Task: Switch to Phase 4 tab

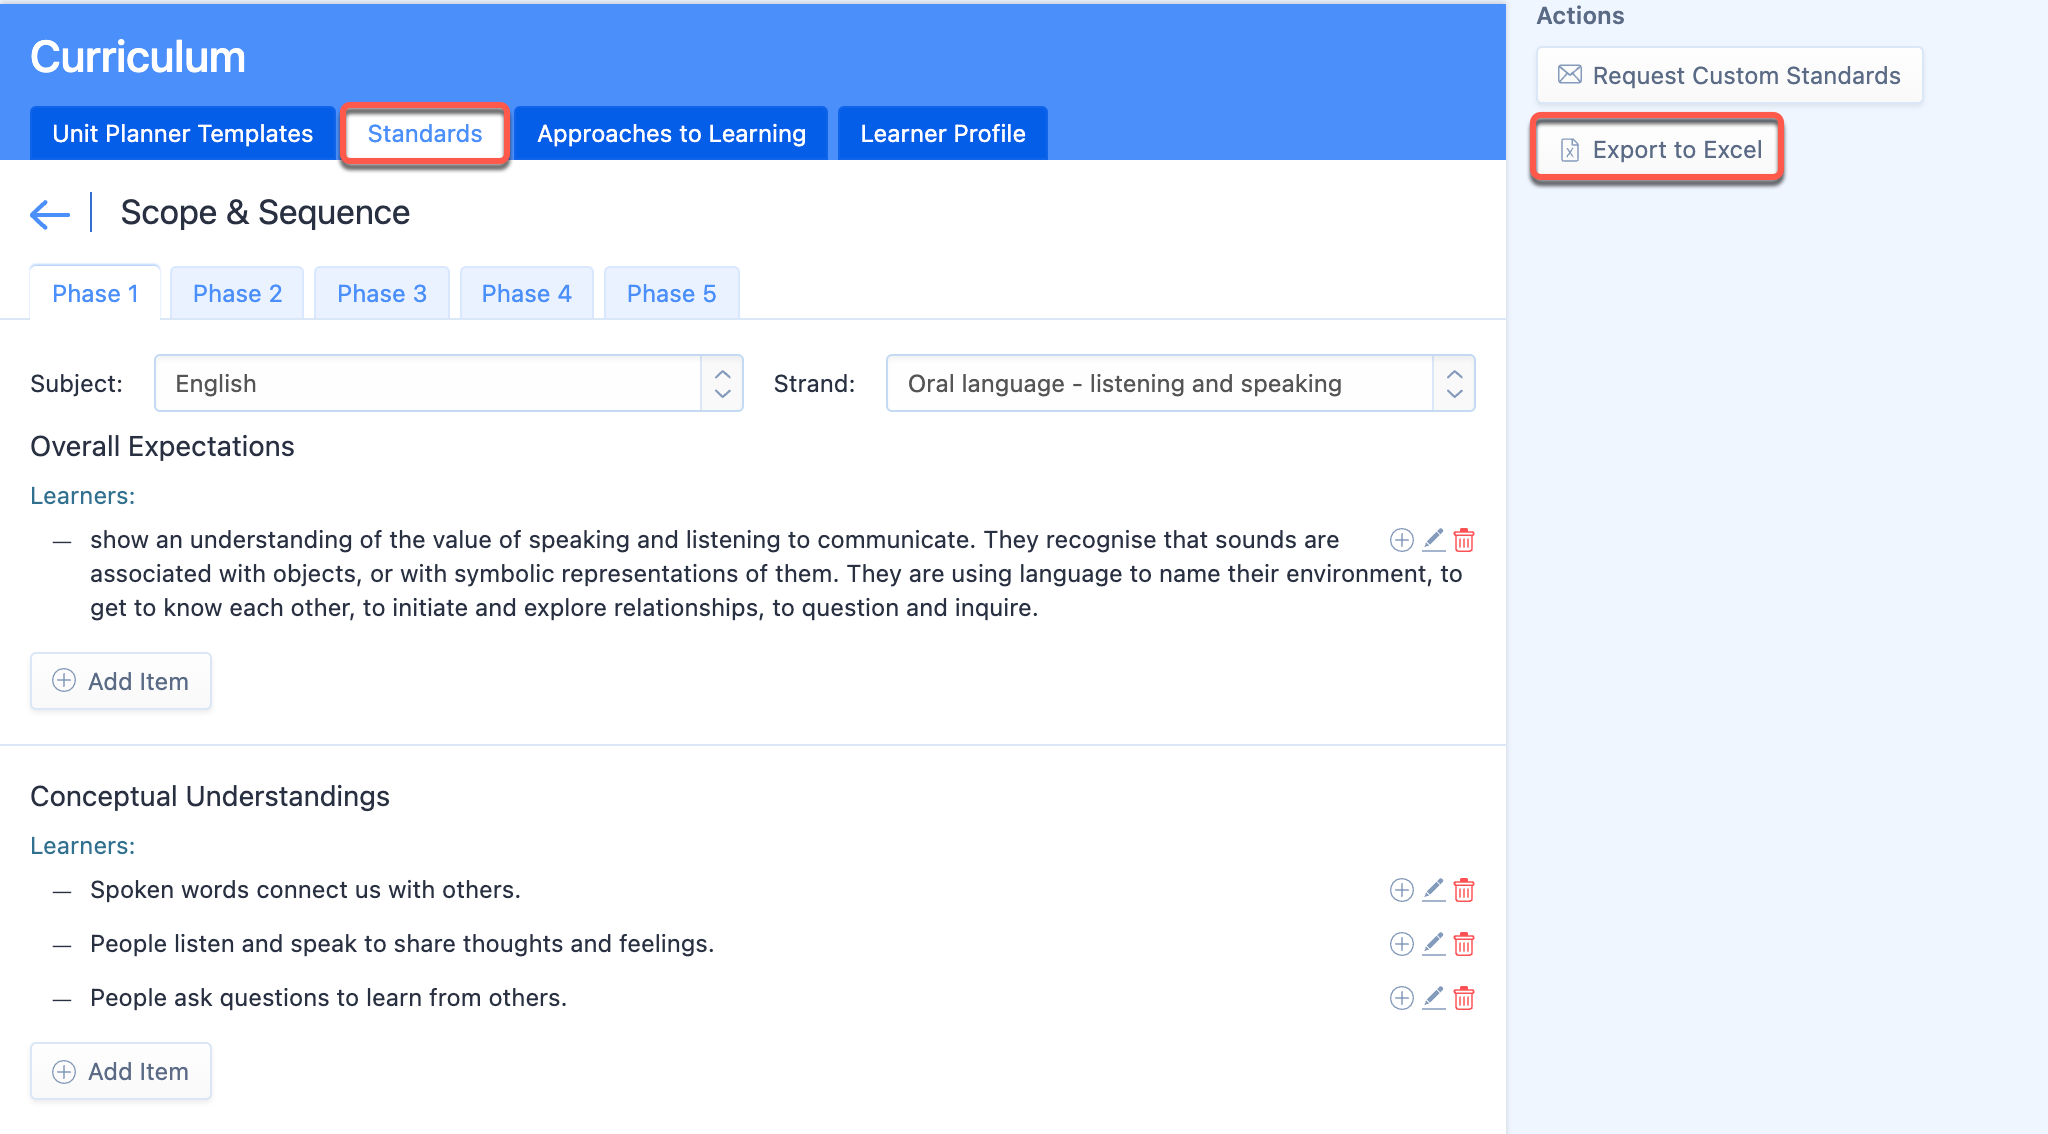Action: [x=527, y=293]
